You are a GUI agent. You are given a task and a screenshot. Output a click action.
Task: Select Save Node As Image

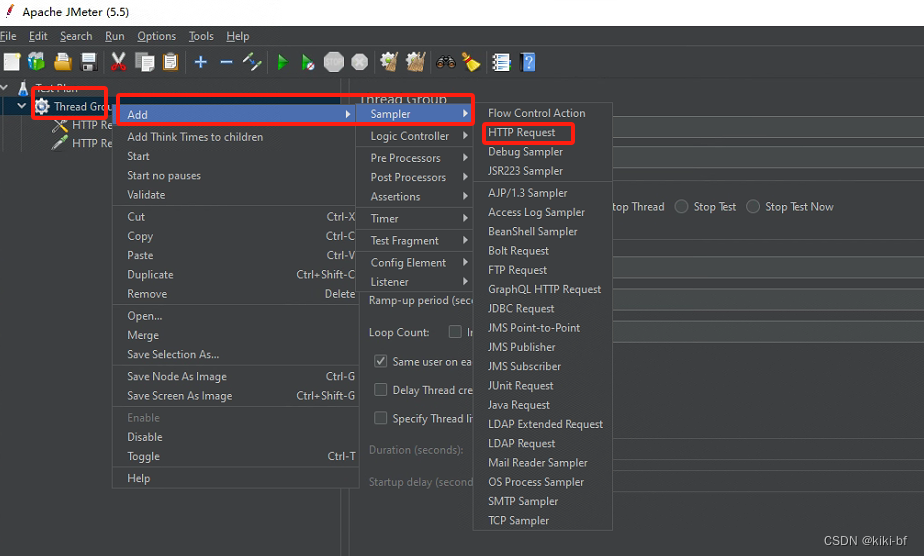click(x=236, y=376)
